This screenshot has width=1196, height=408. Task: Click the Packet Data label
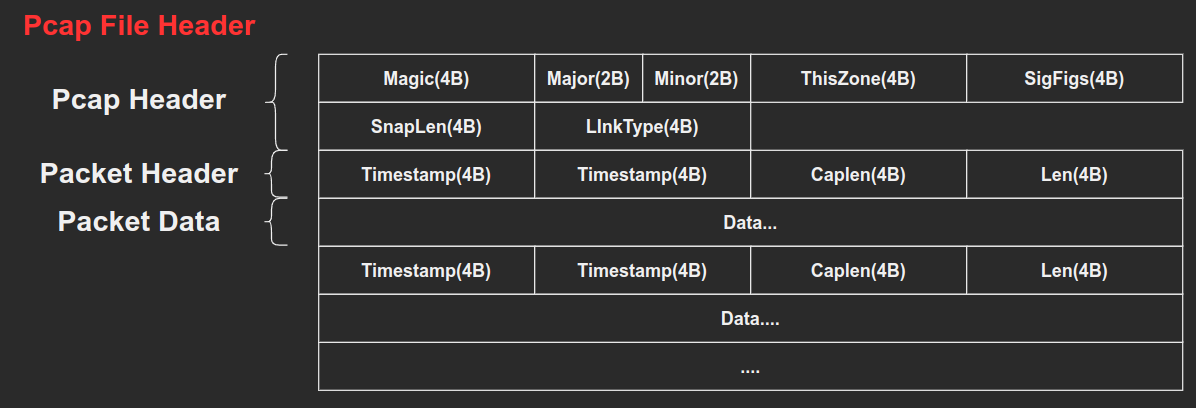click(x=139, y=221)
